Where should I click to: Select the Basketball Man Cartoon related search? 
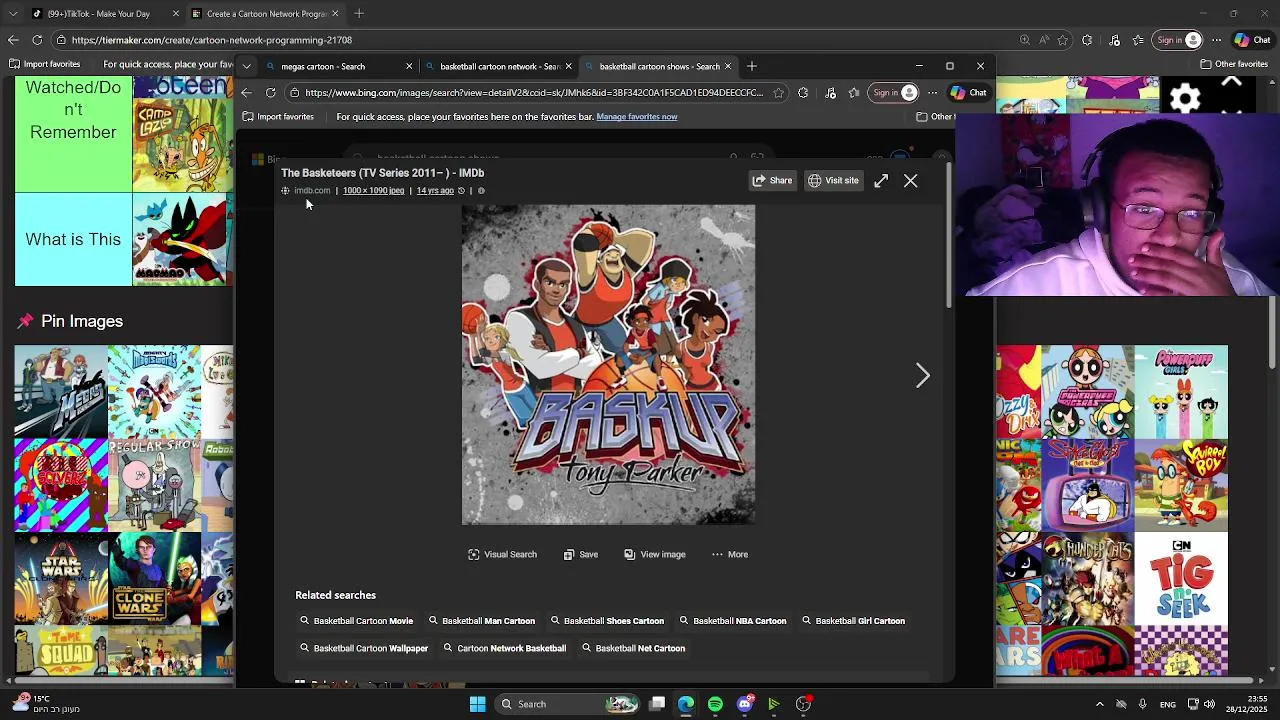[482, 621]
